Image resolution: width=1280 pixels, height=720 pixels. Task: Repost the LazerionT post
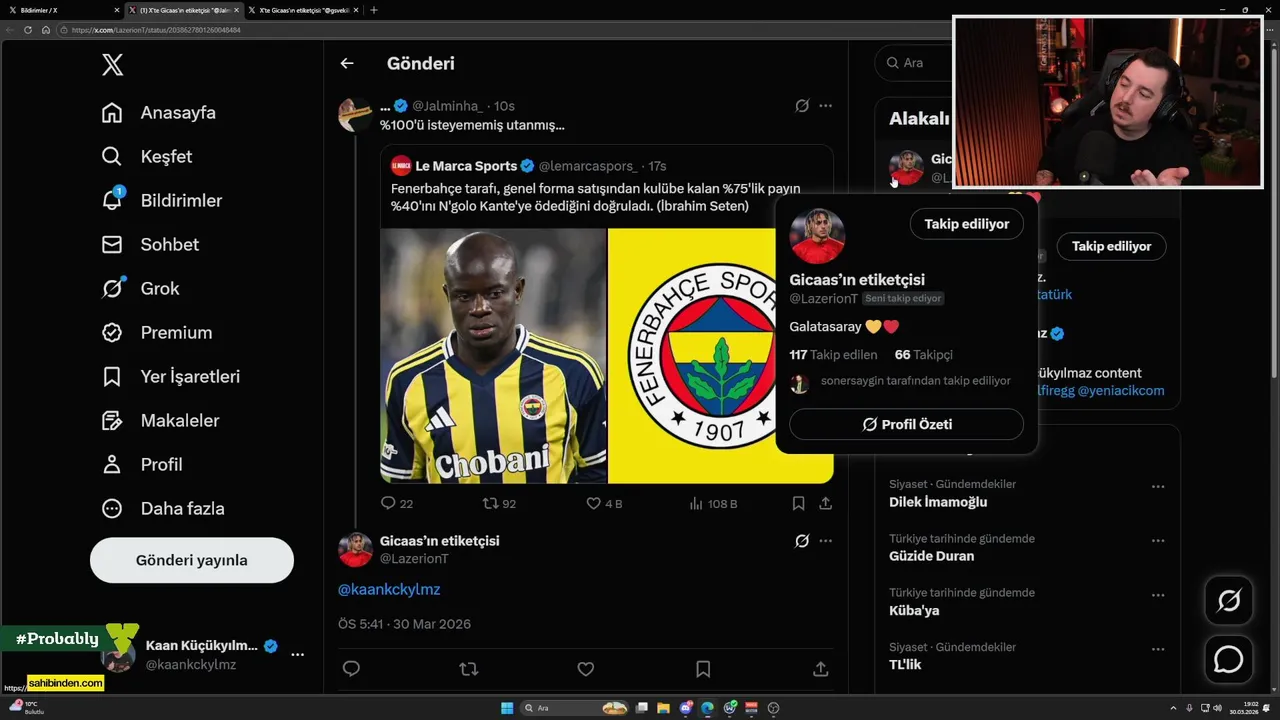(468, 669)
